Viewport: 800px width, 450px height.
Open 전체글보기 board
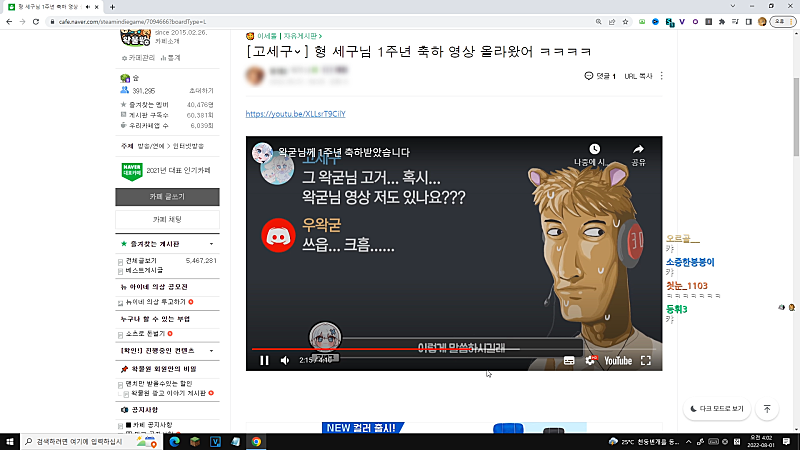[141, 261]
